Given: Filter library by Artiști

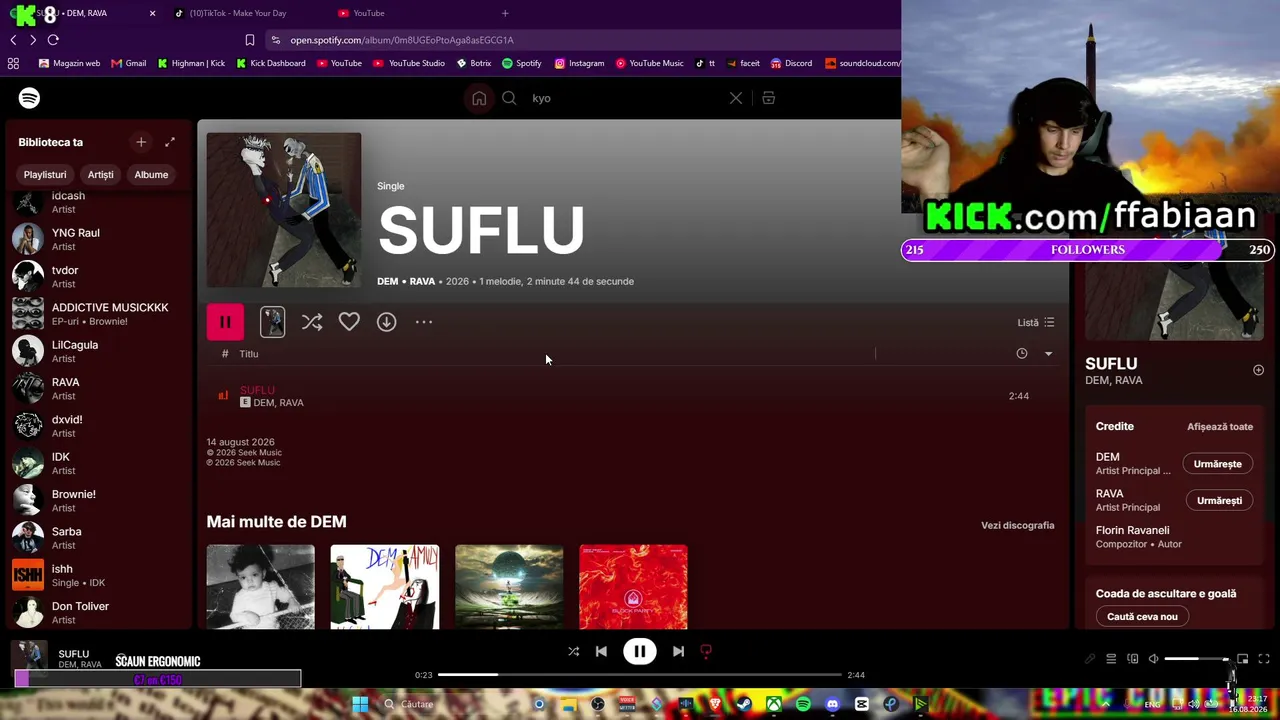Looking at the screenshot, I should tap(100, 174).
